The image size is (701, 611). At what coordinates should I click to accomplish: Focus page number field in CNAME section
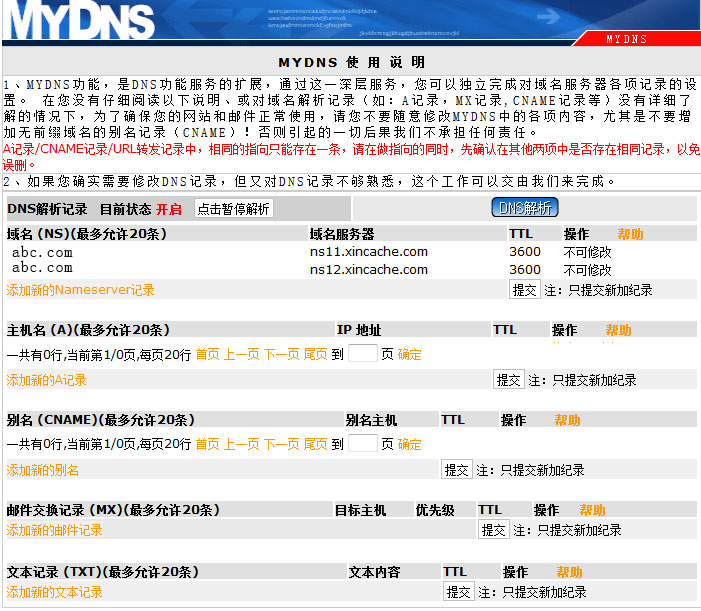pyautogui.click(x=363, y=443)
